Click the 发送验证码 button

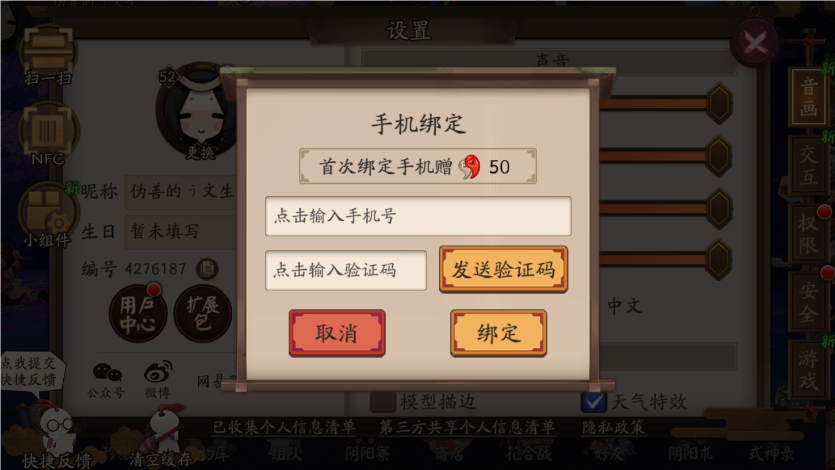pos(503,269)
